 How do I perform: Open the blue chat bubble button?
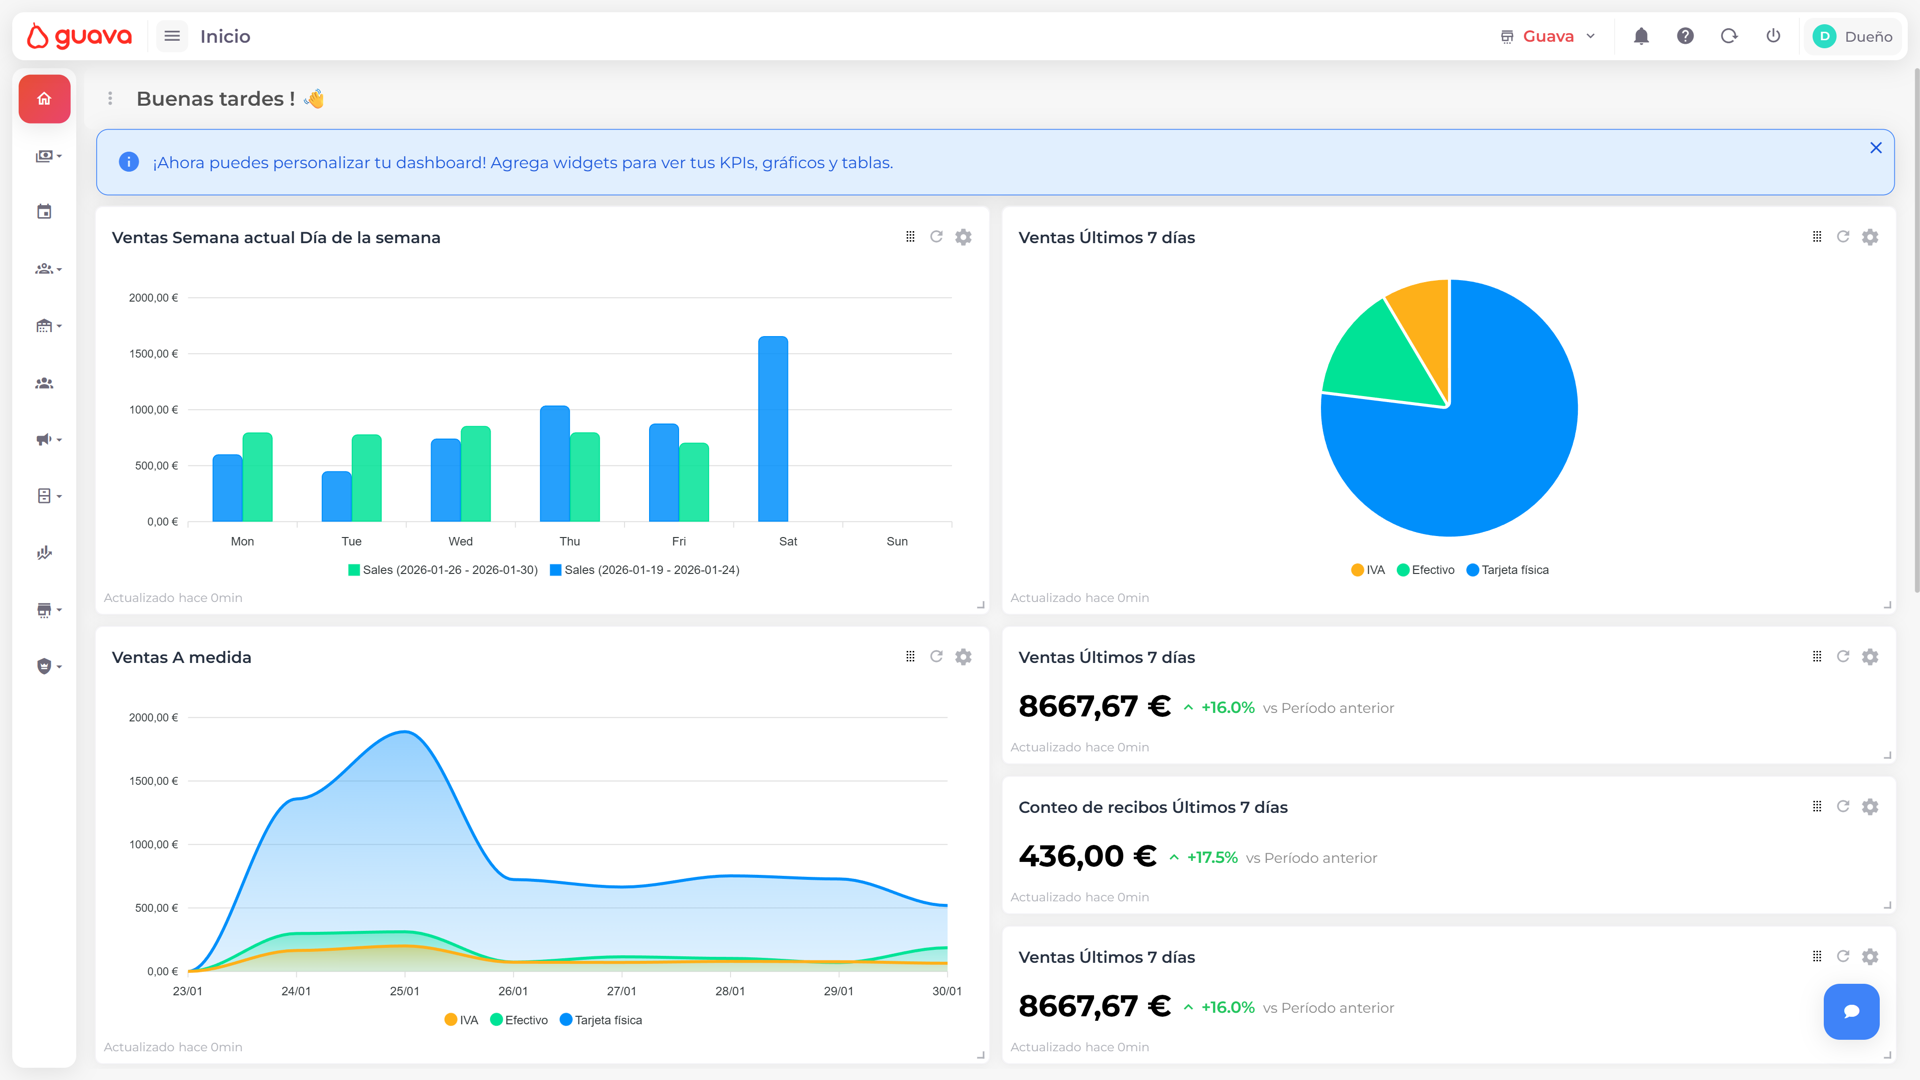1851,1012
